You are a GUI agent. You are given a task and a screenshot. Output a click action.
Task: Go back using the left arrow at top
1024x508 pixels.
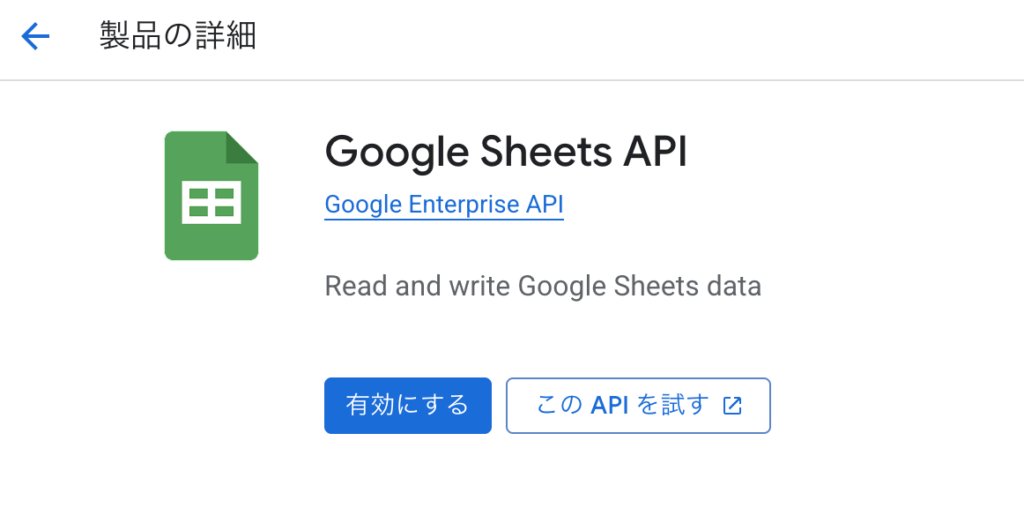(35, 36)
